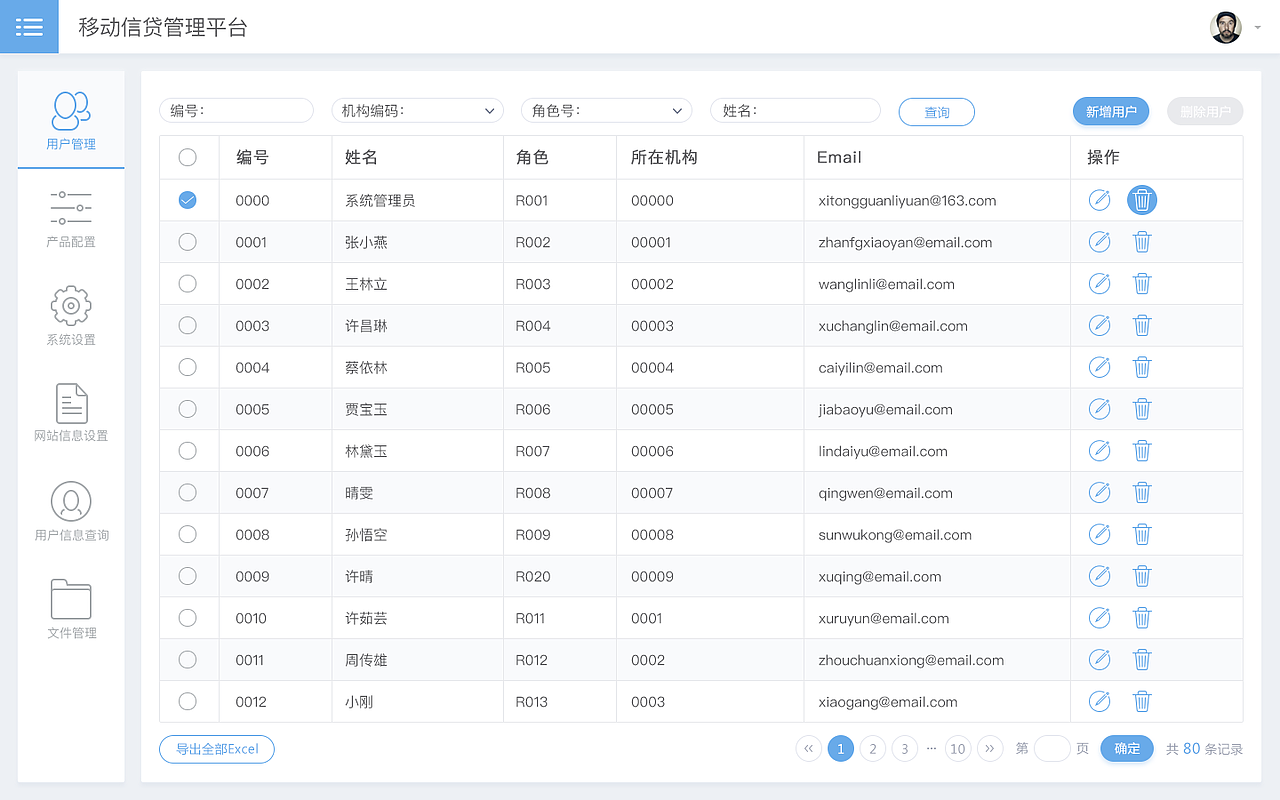Select the checkbox for user 孙悟空
This screenshot has width=1280, height=800.
click(x=188, y=534)
